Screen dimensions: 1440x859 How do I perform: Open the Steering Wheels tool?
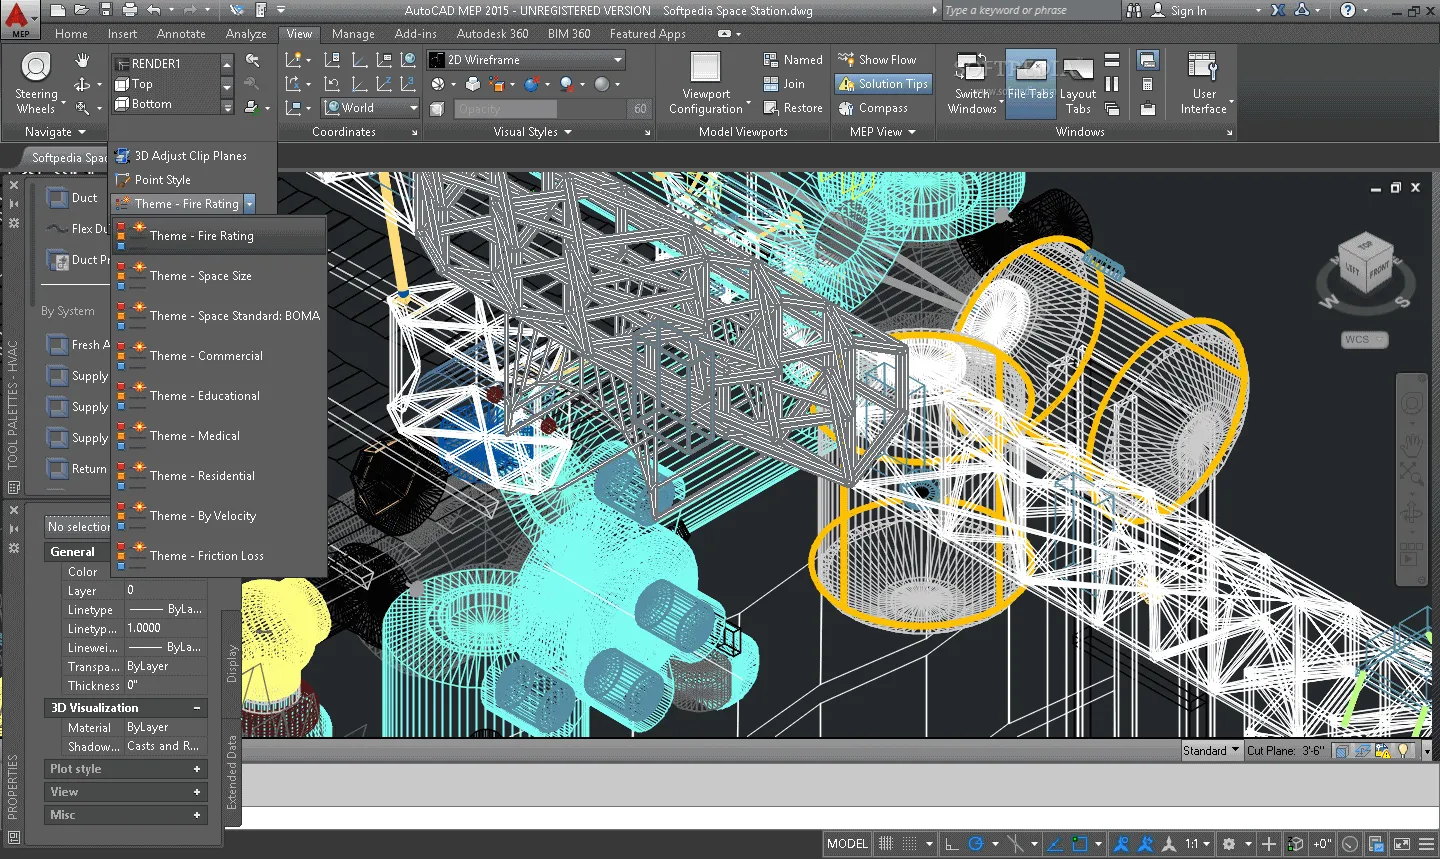tap(36, 68)
